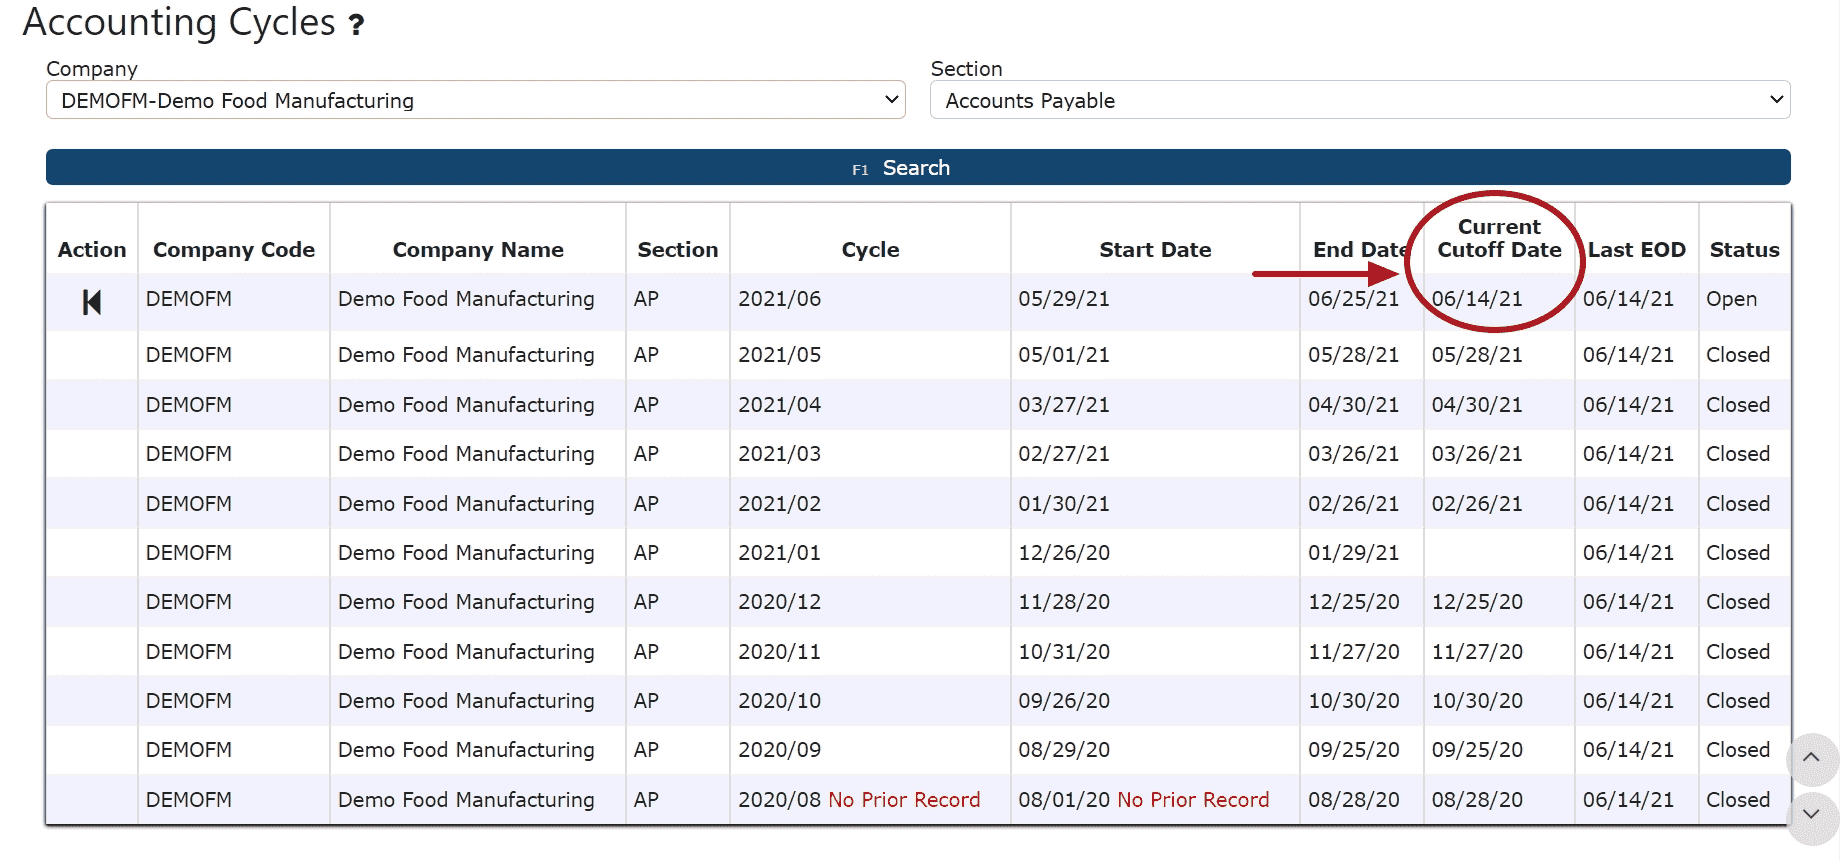1840x861 pixels.
Task: Click the rewind action icon for cycle 2021/06
Action: (92, 302)
